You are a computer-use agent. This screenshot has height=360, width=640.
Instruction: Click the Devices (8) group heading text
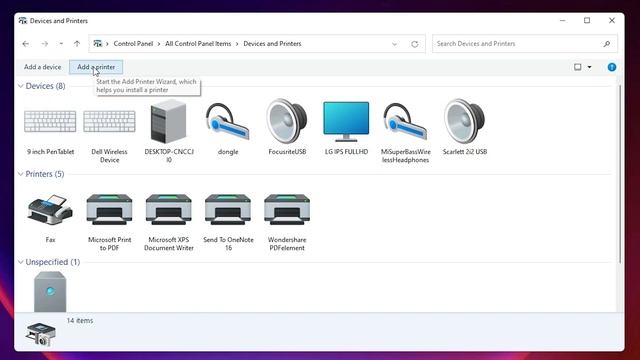pyautogui.click(x=45, y=86)
